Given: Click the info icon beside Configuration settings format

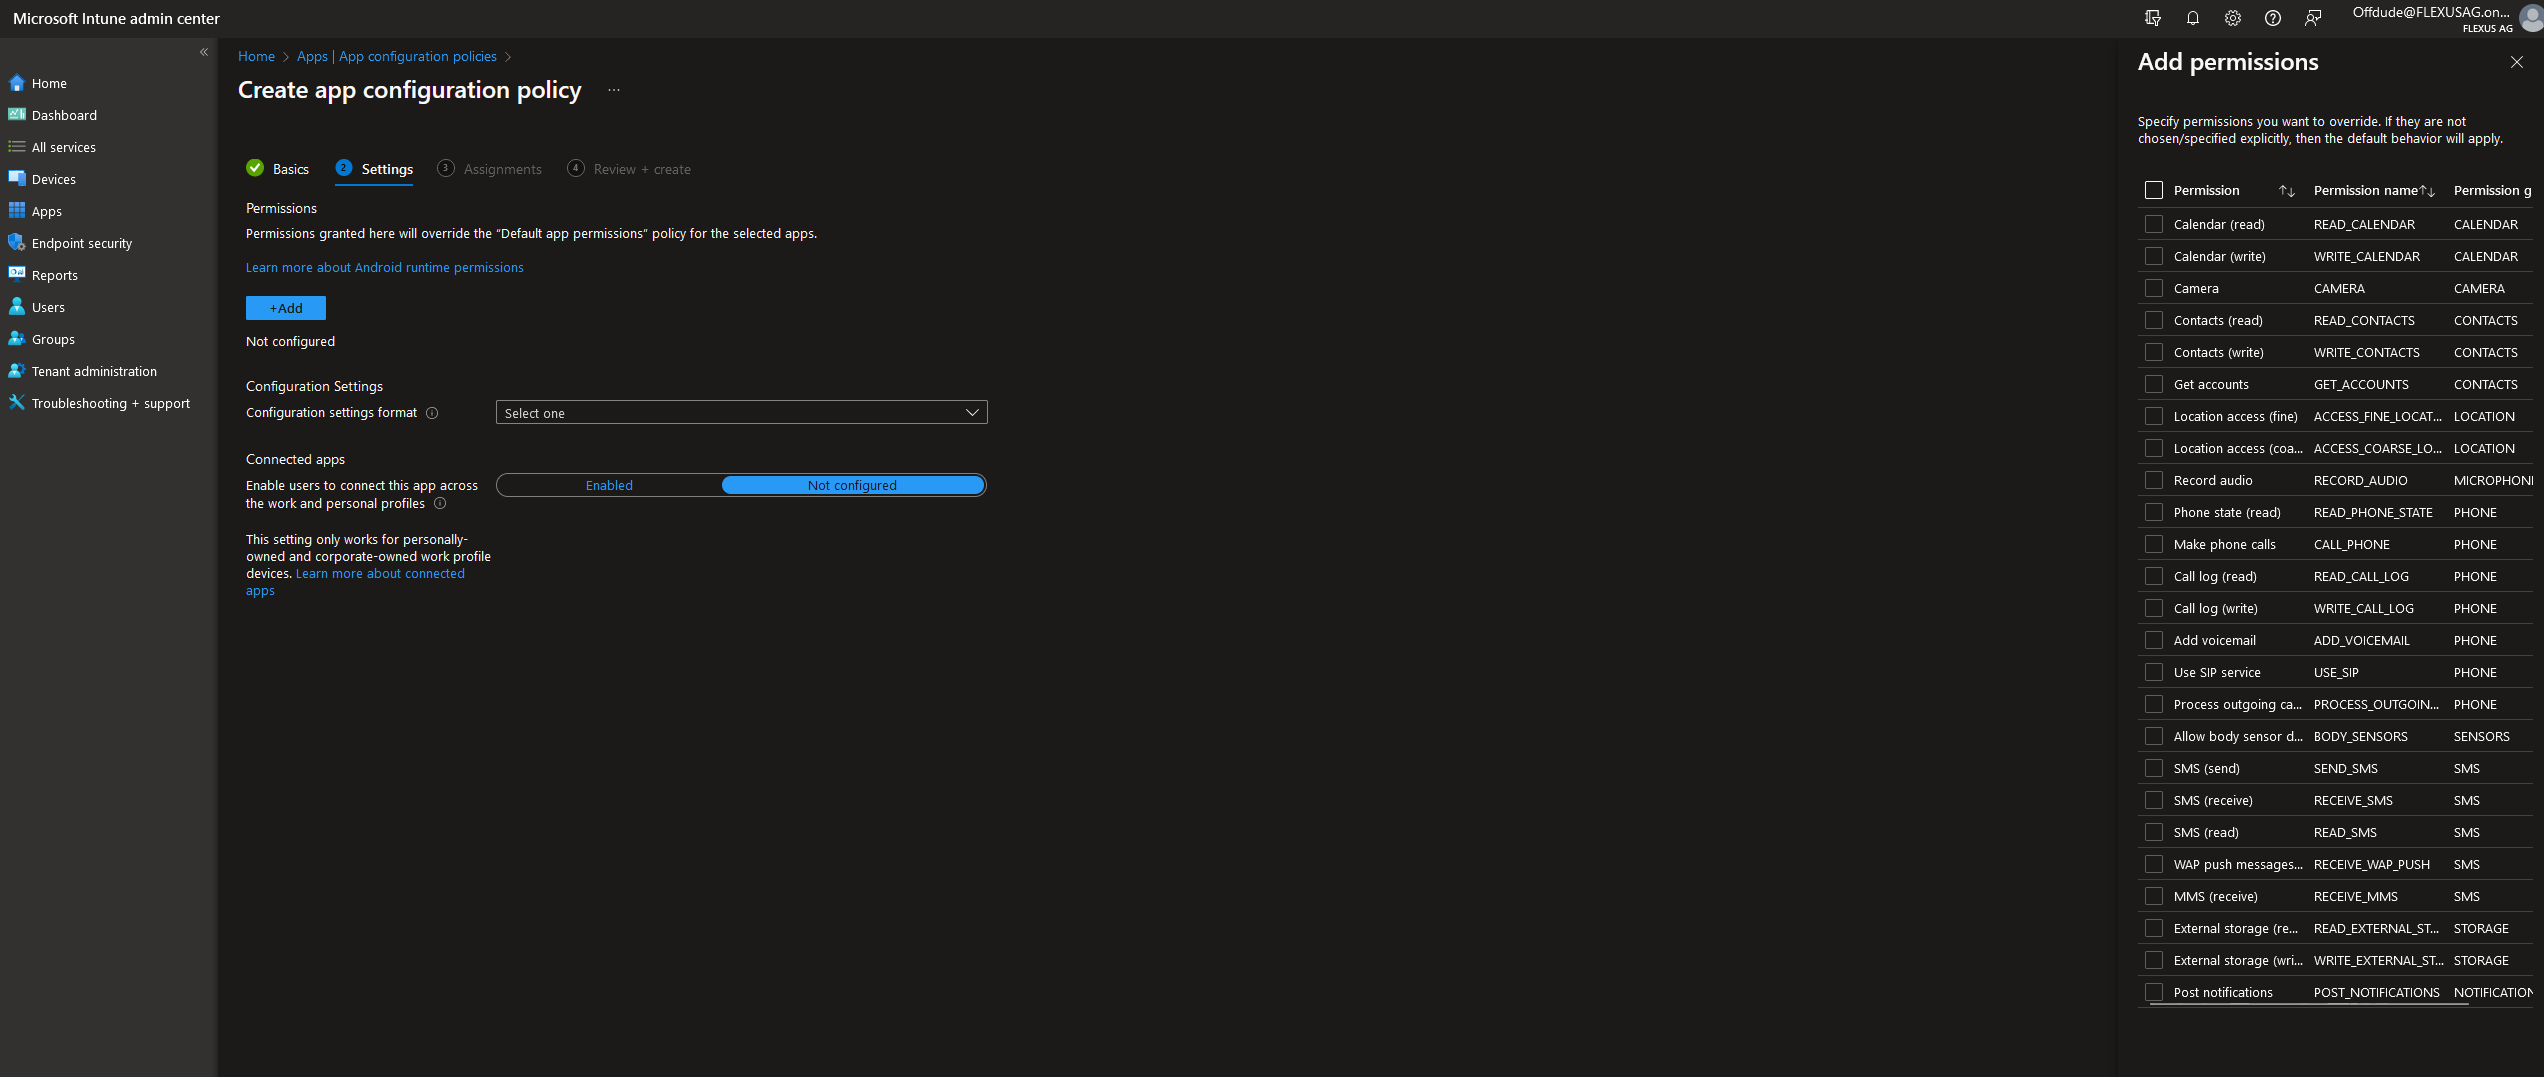Looking at the screenshot, I should pyautogui.click(x=432, y=413).
